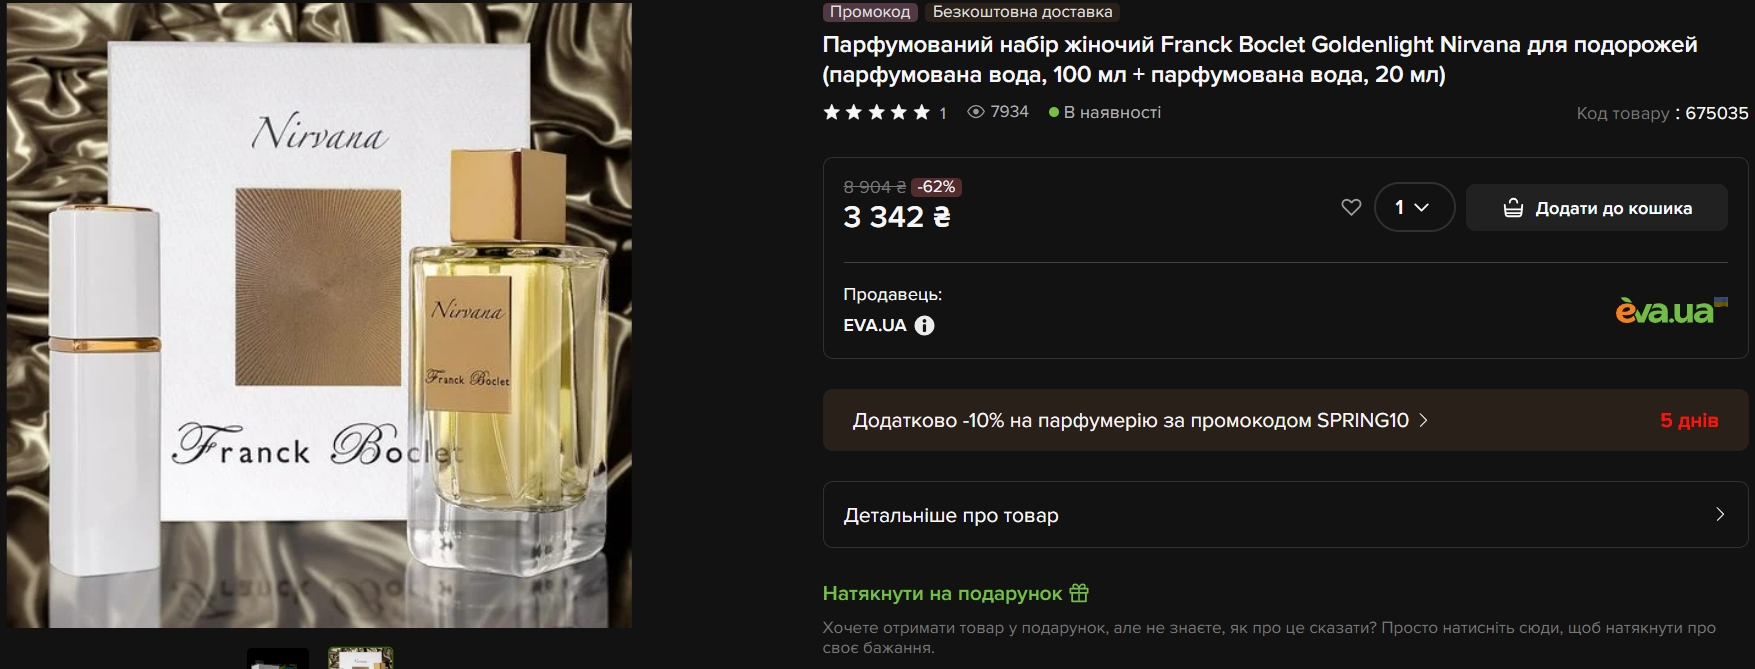Click Додати до кошика button
1755x669 pixels.
[x=1597, y=208]
